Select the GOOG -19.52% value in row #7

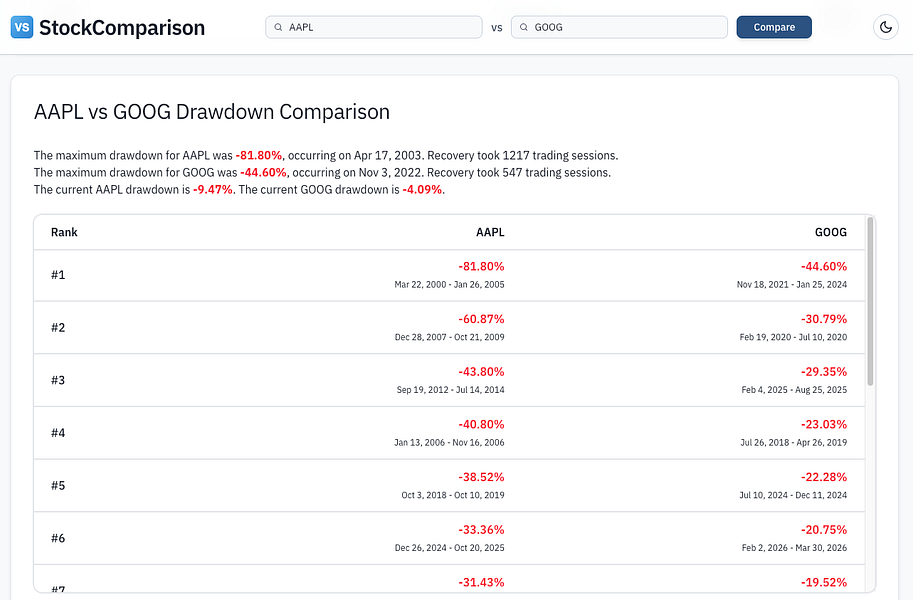coord(823,583)
